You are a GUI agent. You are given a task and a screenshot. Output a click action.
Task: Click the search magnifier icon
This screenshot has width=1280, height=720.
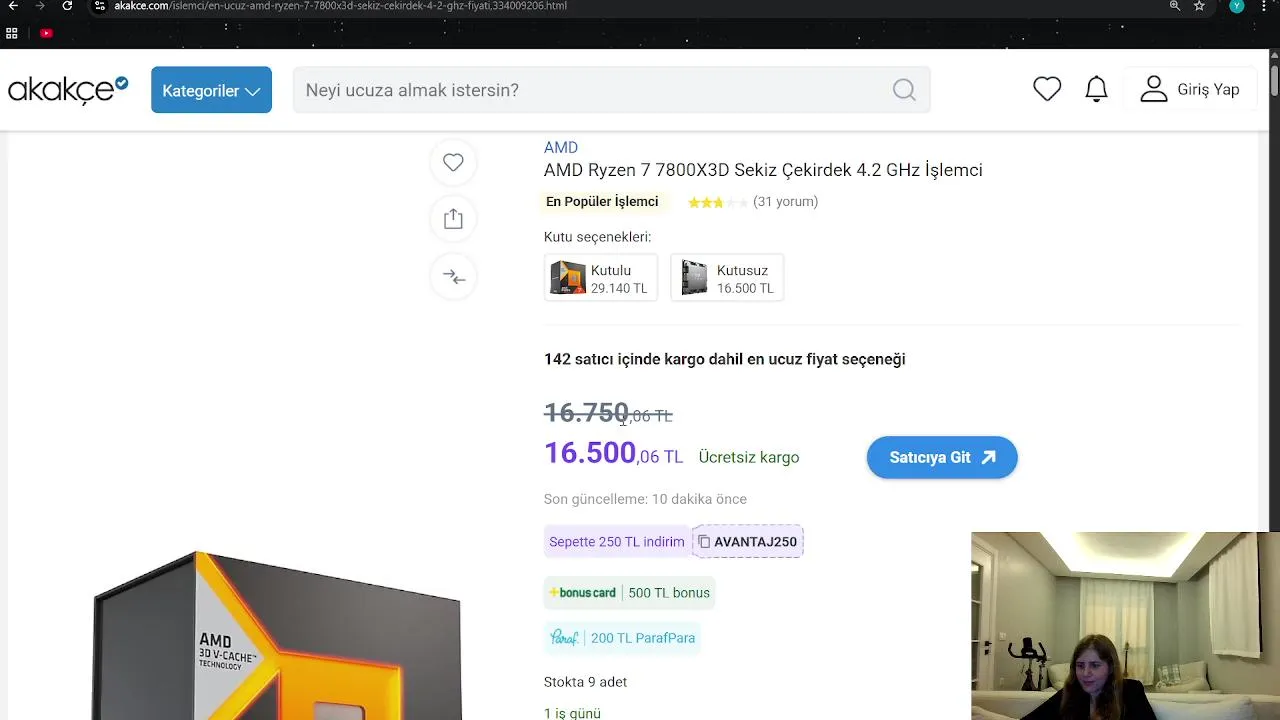coord(904,90)
